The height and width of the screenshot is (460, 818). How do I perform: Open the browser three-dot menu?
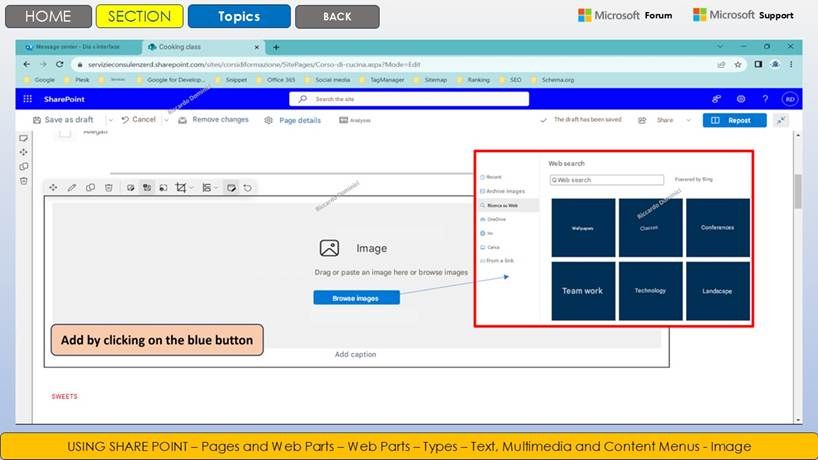[x=791, y=65]
